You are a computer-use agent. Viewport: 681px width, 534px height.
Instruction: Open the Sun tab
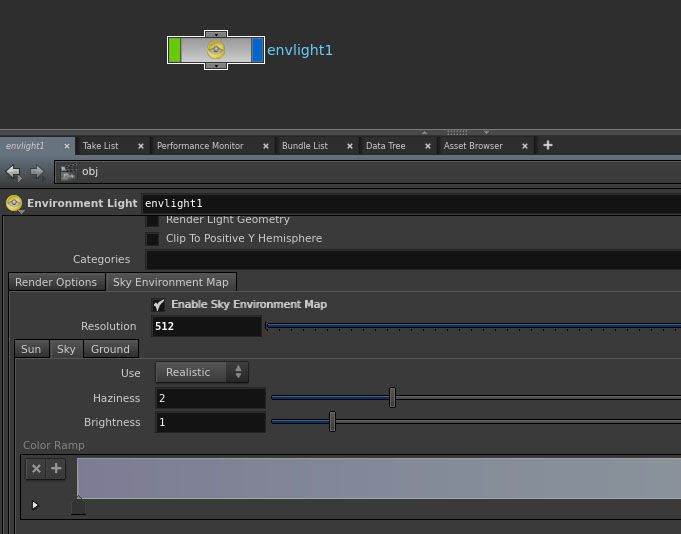point(31,349)
